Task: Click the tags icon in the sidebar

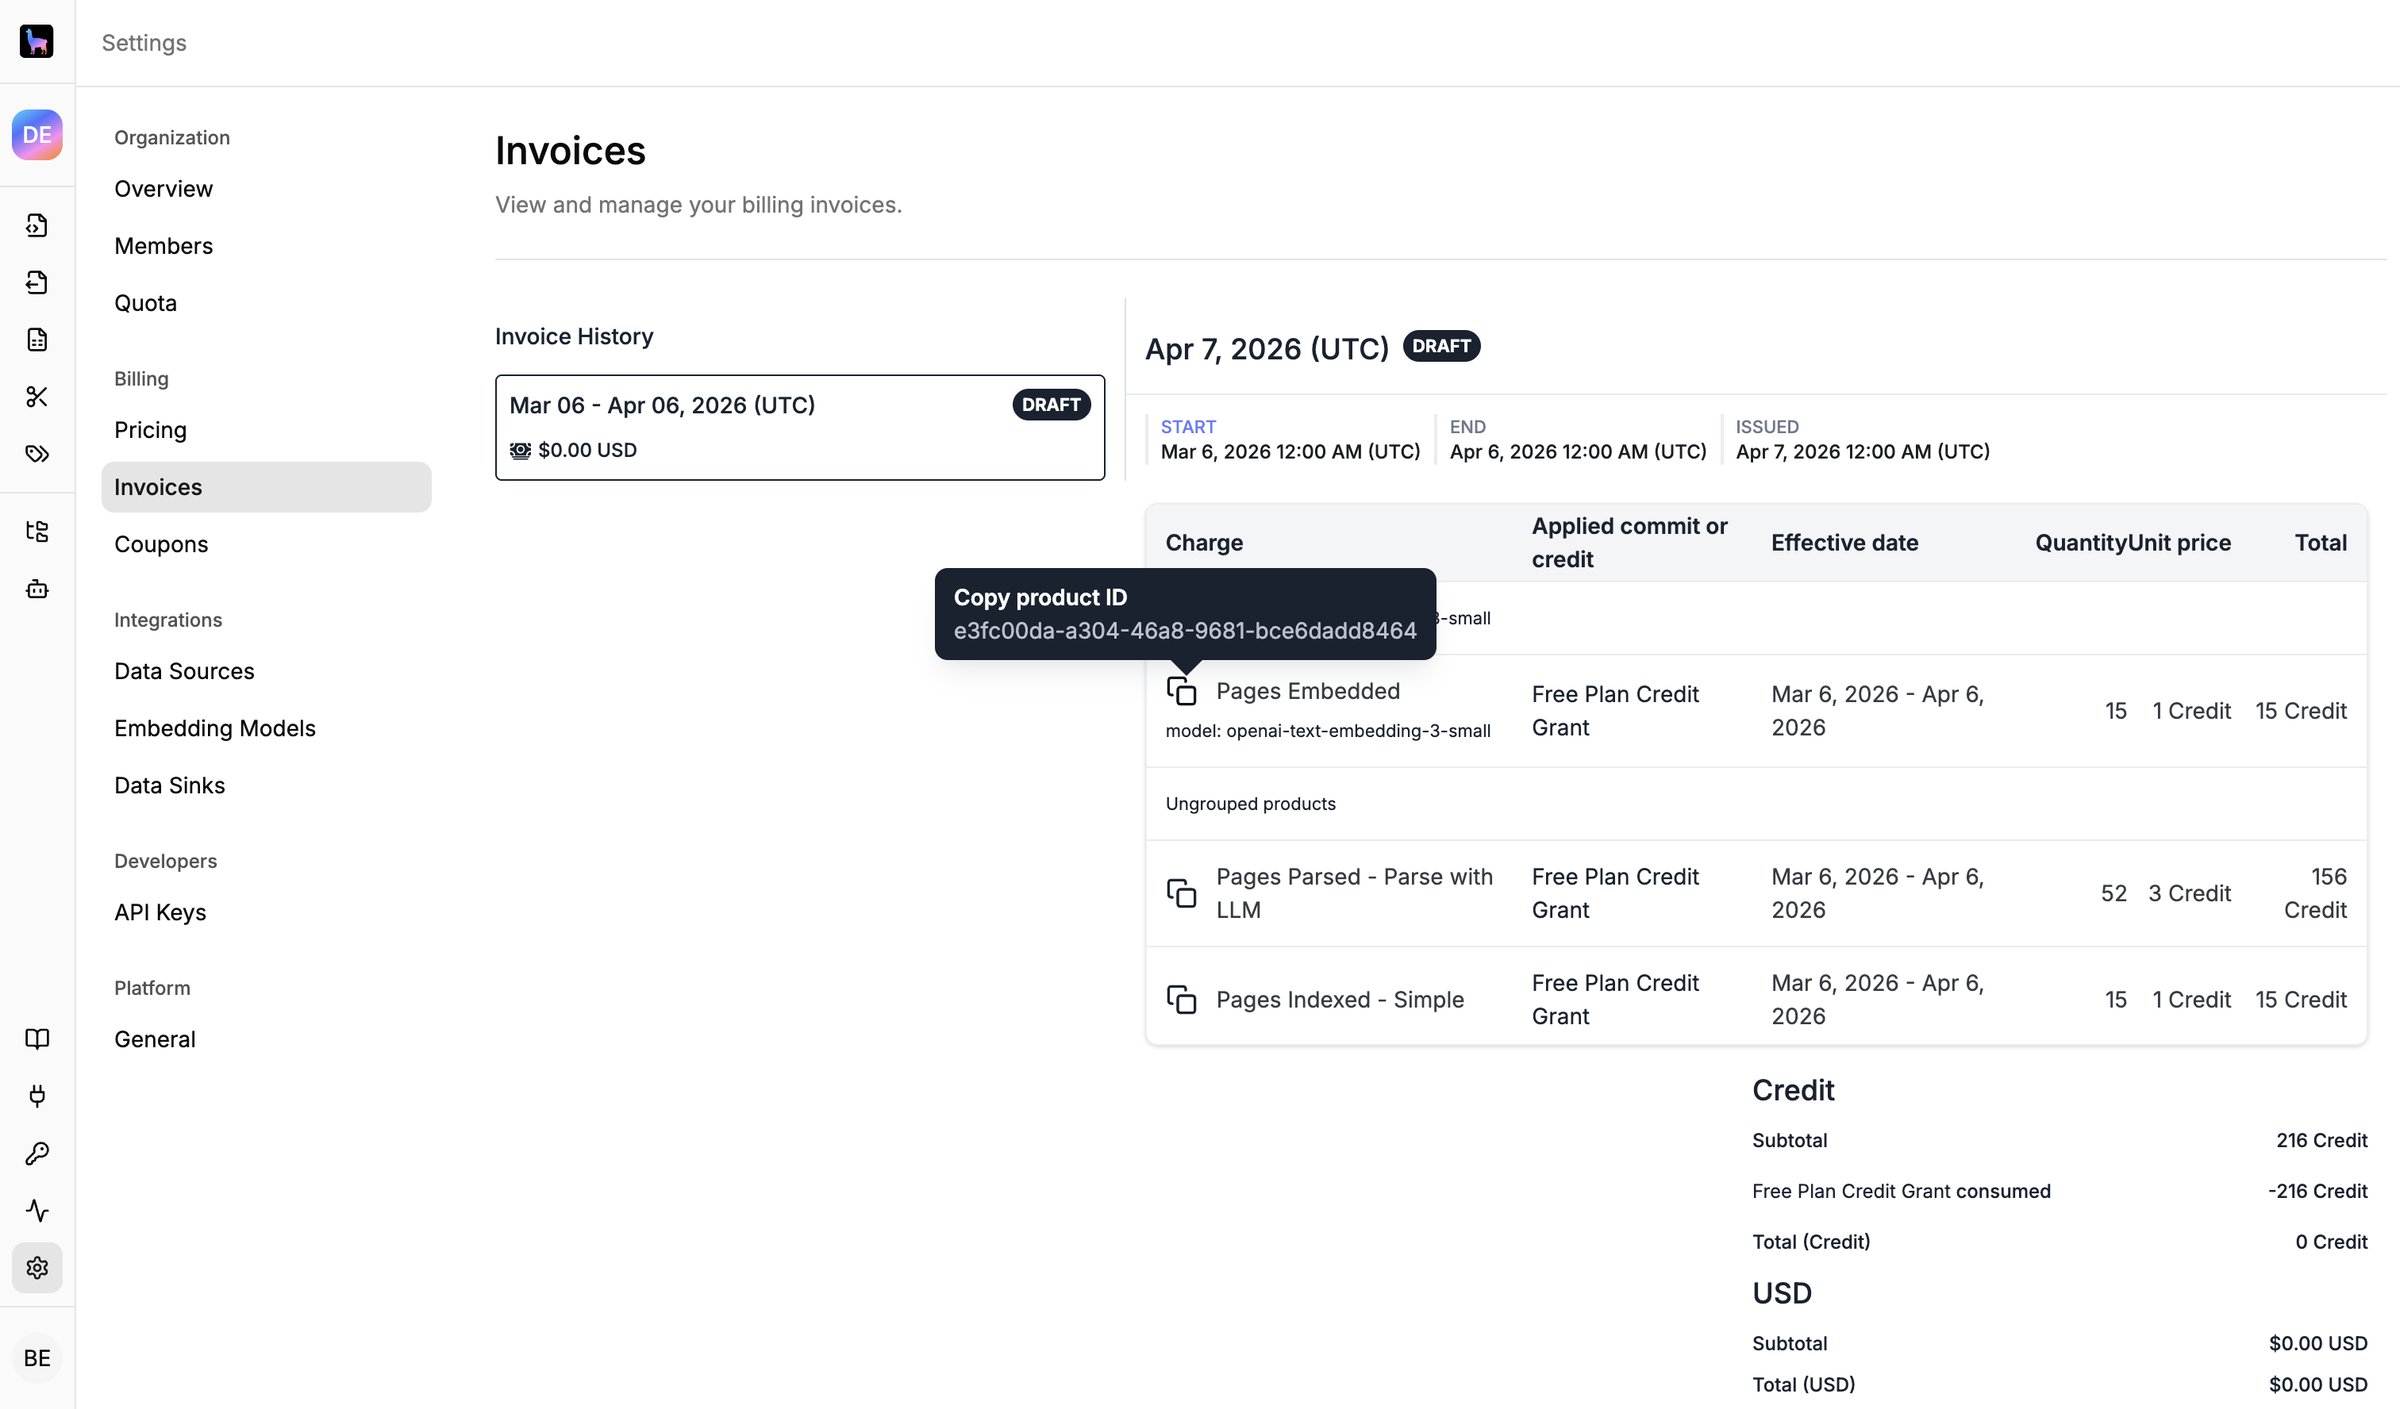Action: tap(37, 453)
